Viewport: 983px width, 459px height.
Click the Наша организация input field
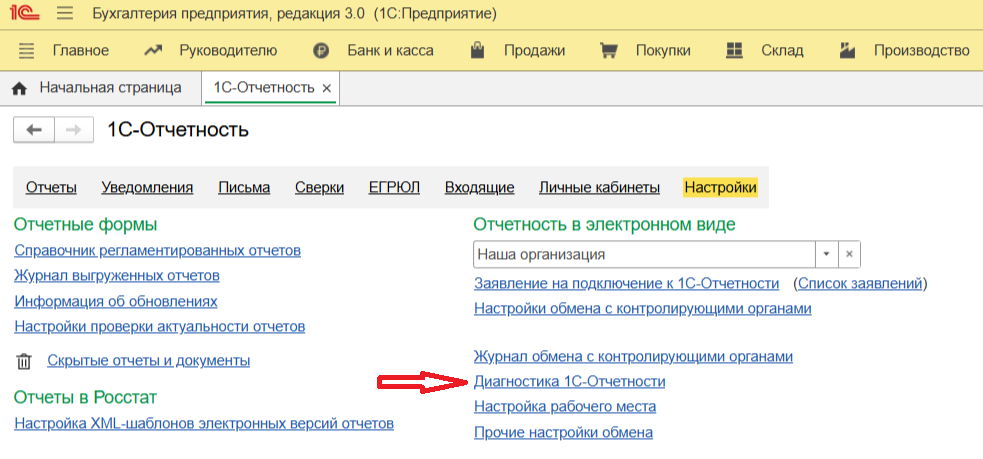point(643,255)
